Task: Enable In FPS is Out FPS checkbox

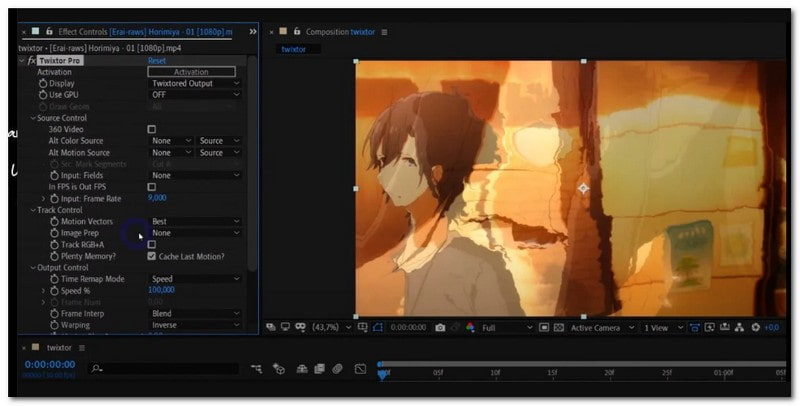Action: point(152,187)
